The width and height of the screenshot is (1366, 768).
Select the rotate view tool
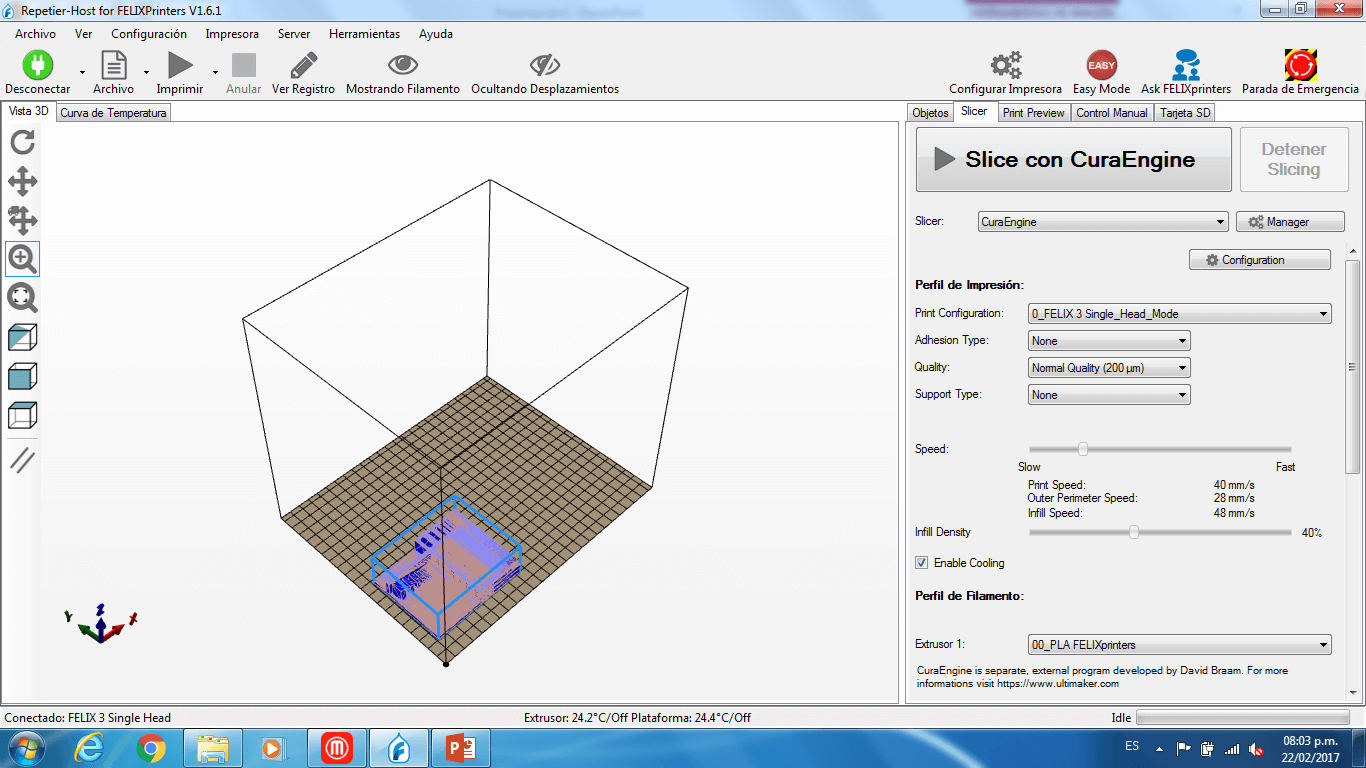tap(22, 142)
